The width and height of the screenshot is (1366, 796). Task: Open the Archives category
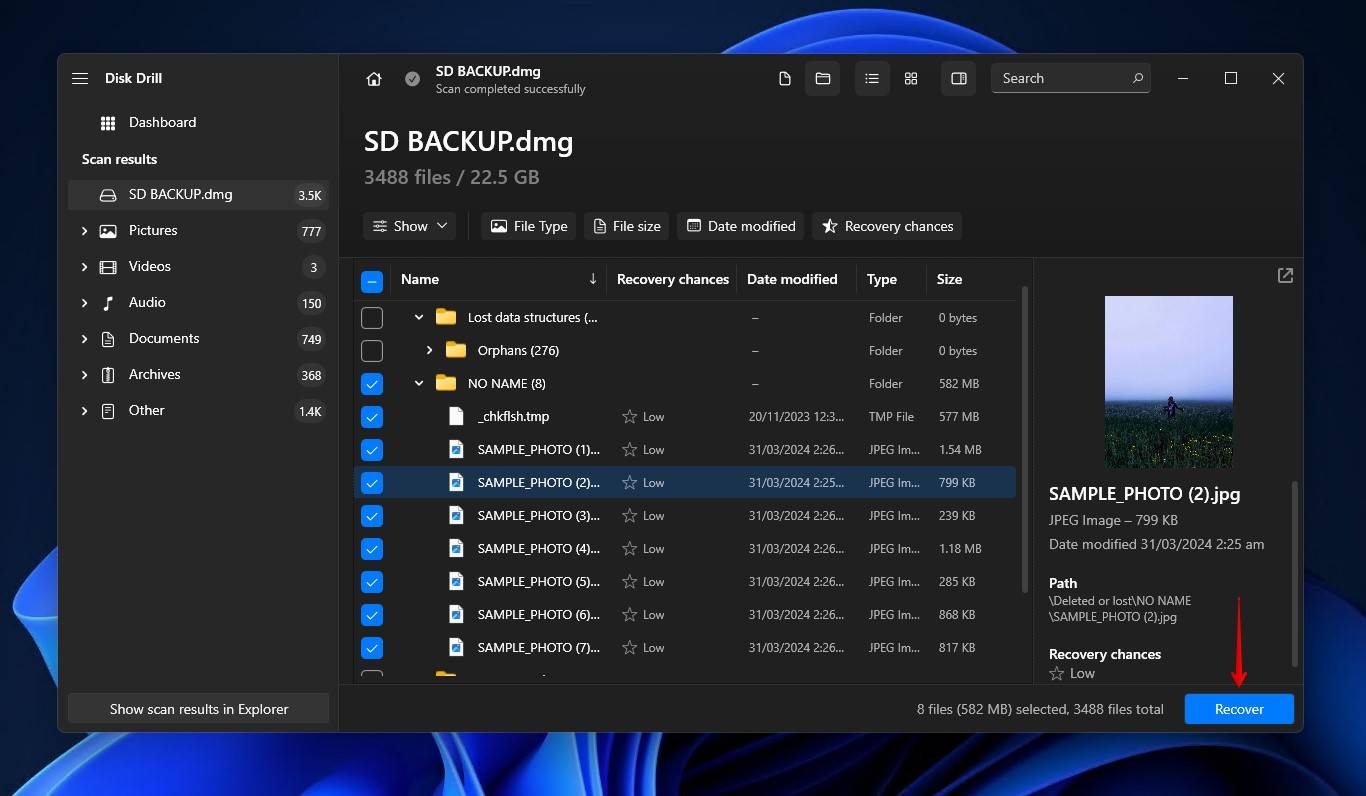point(197,375)
